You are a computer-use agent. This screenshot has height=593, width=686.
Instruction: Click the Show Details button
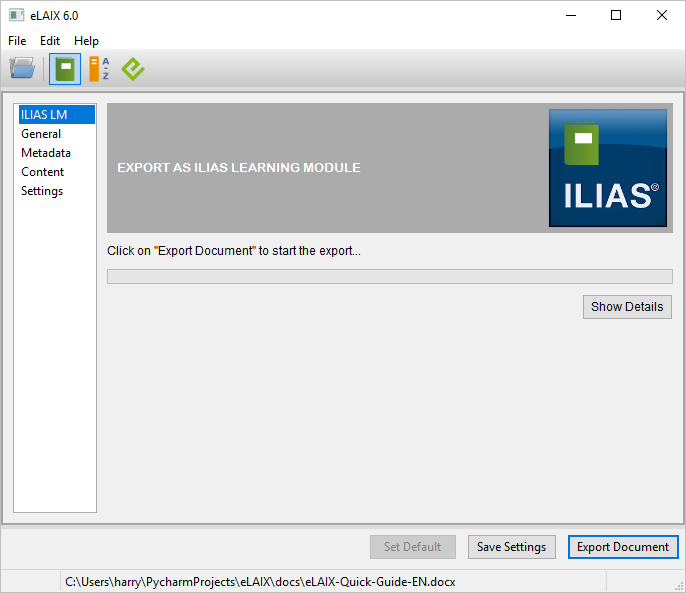tap(627, 307)
